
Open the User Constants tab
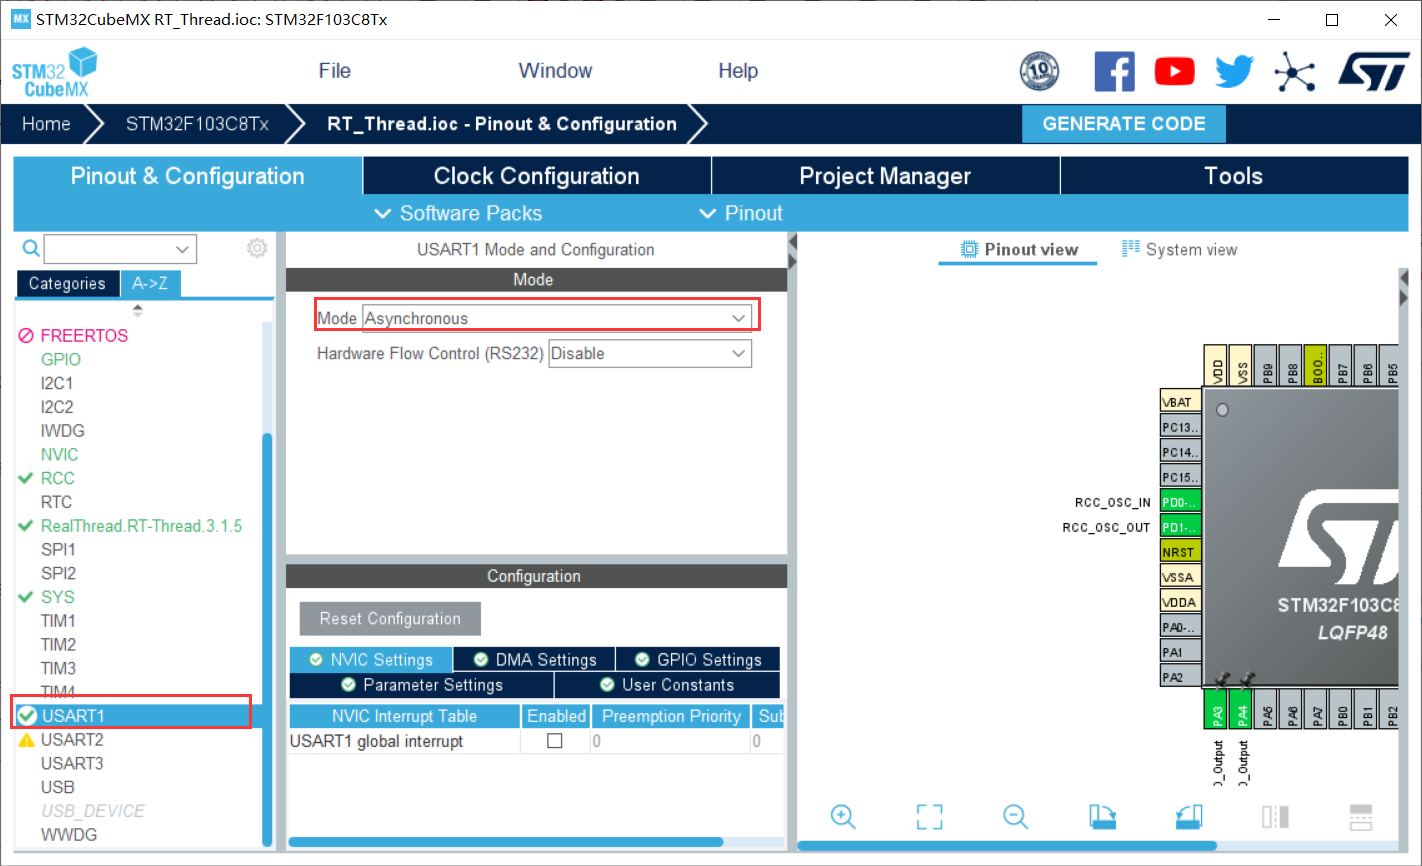tap(667, 685)
